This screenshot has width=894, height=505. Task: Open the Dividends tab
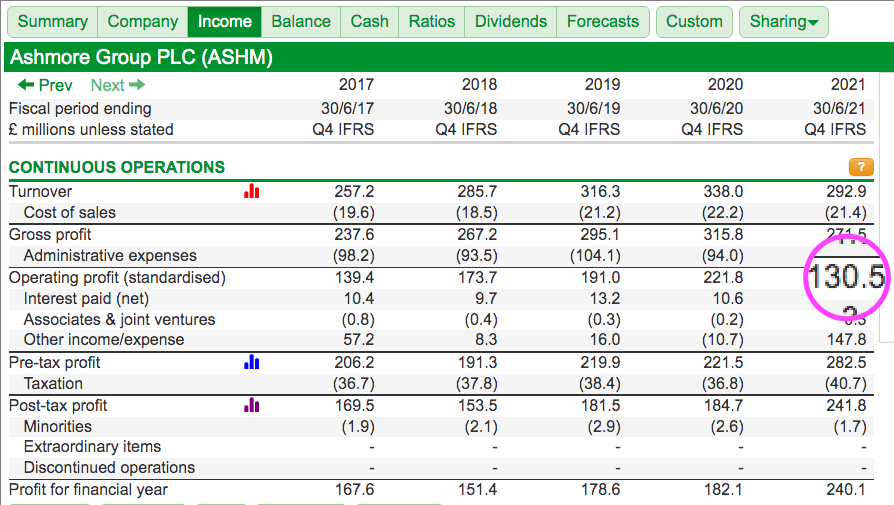511,22
